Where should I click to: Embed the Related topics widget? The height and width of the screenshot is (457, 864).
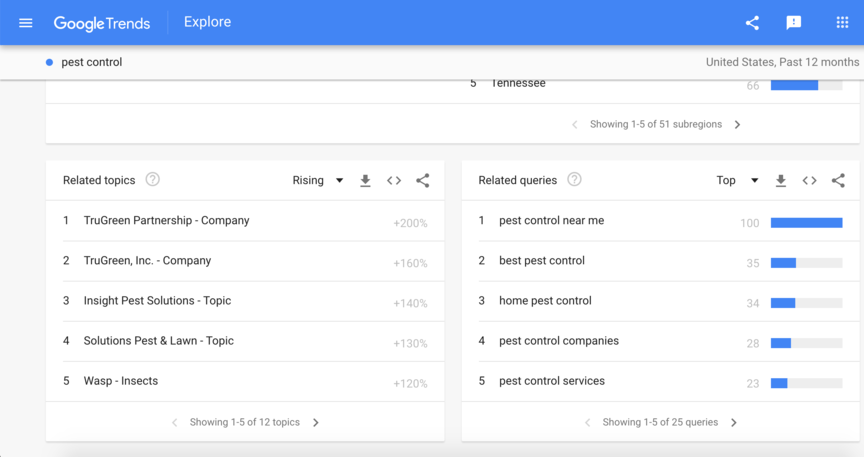coord(394,180)
